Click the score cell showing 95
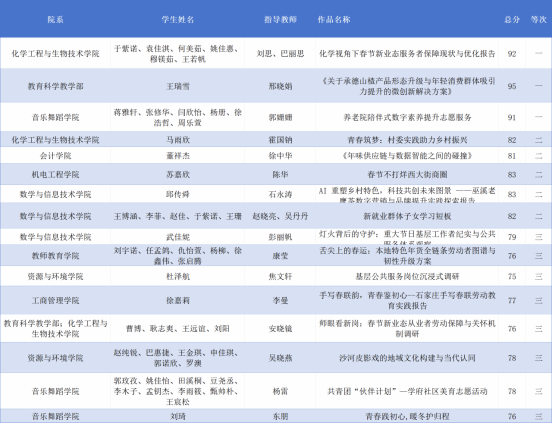 [x=512, y=86]
